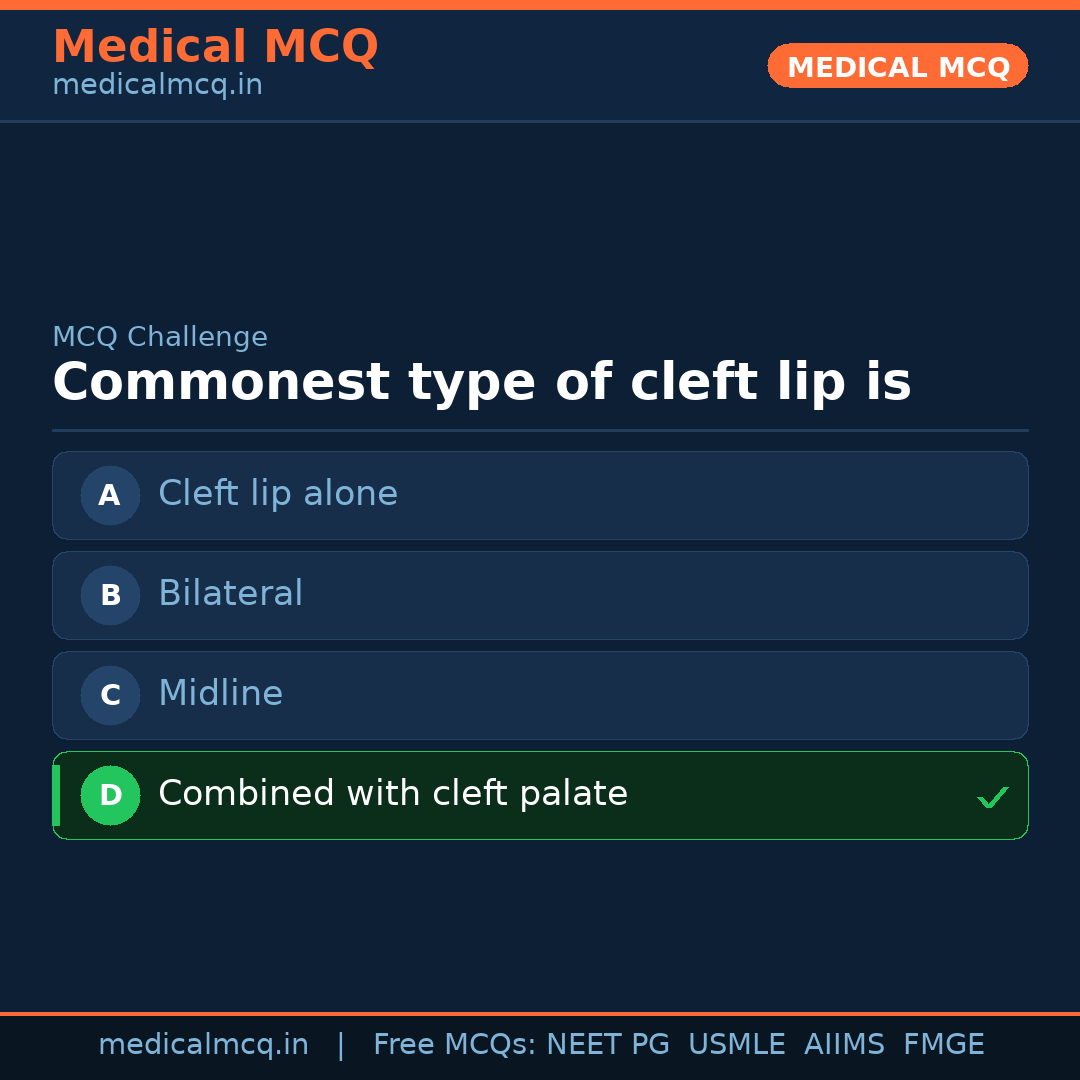Open the medicalmcq.in link in the footer
This screenshot has width=1080, height=1080.
pos(203,1045)
